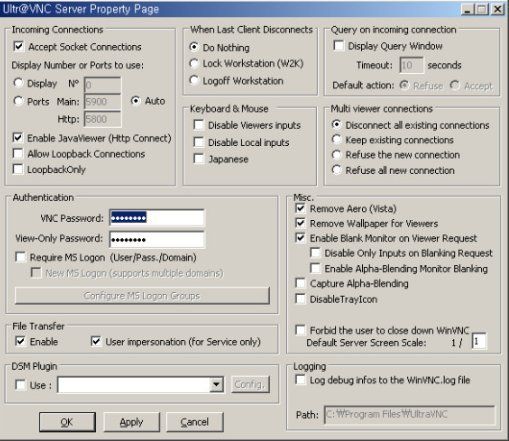Select Disconnect all existing connections
Image resolution: width=509 pixels, height=441 pixels.
point(337,125)
